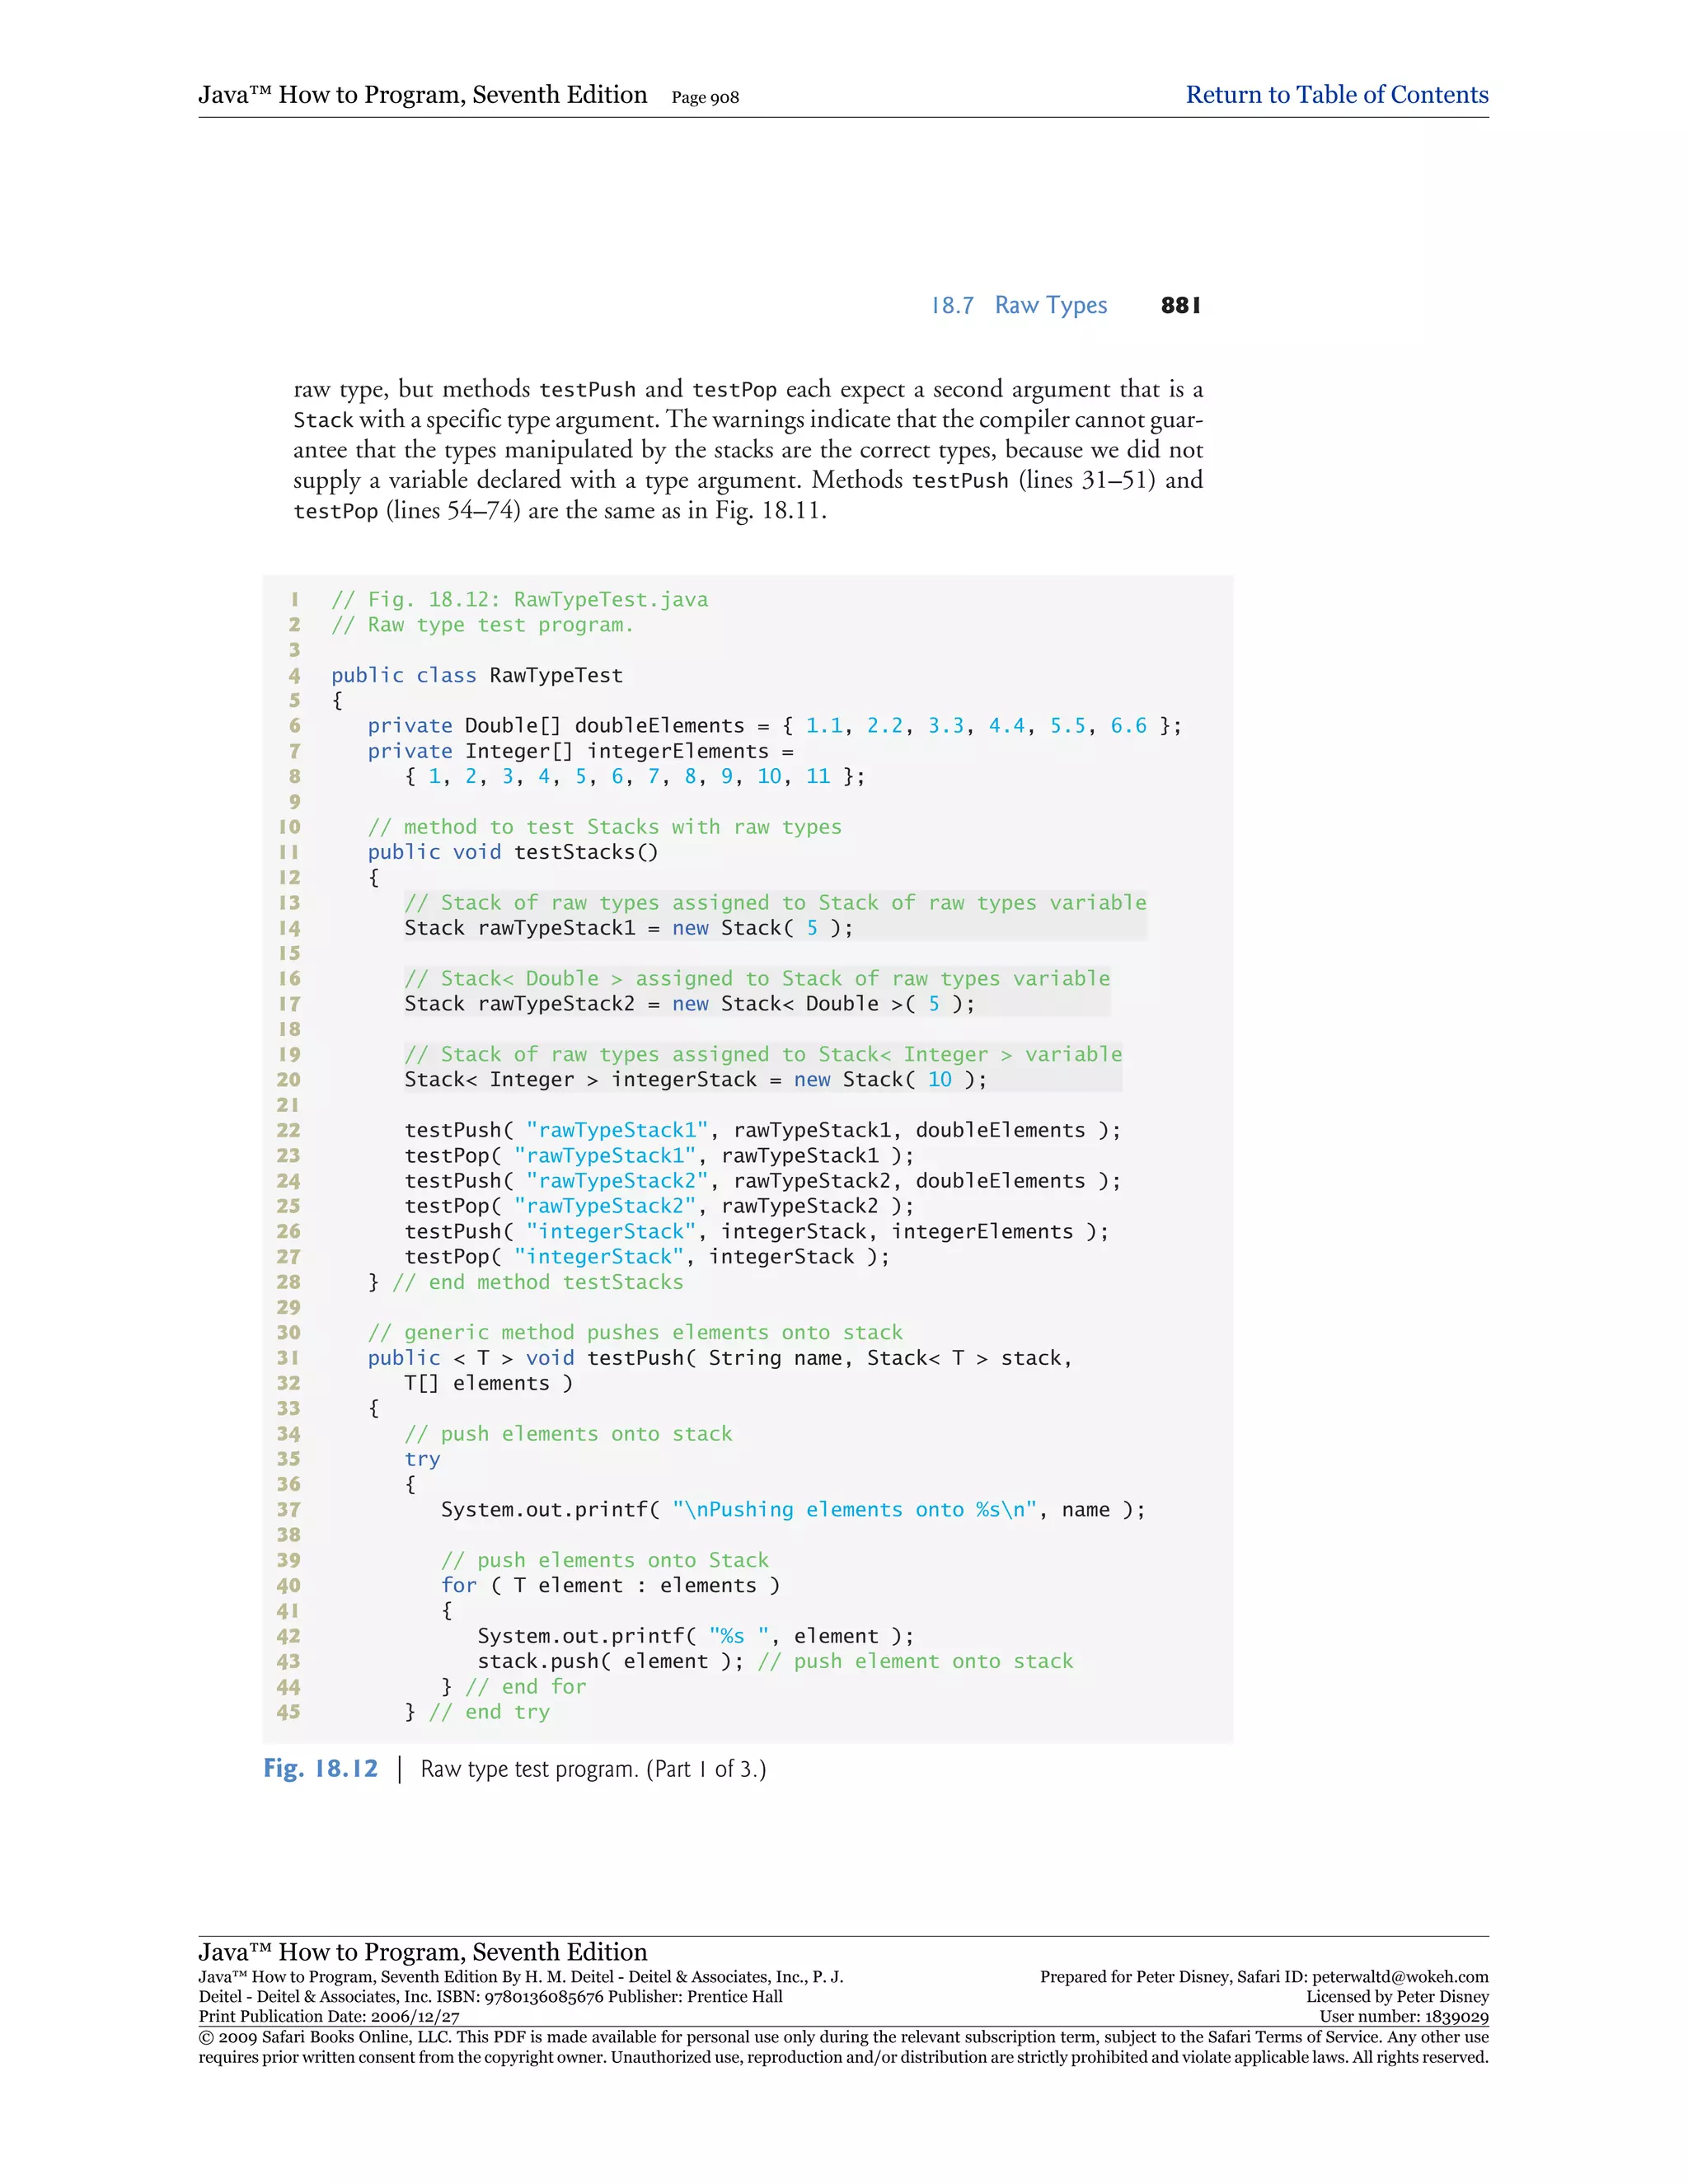
Task: Click the testStacks() method declaration
Action: (x=585, y=852)
